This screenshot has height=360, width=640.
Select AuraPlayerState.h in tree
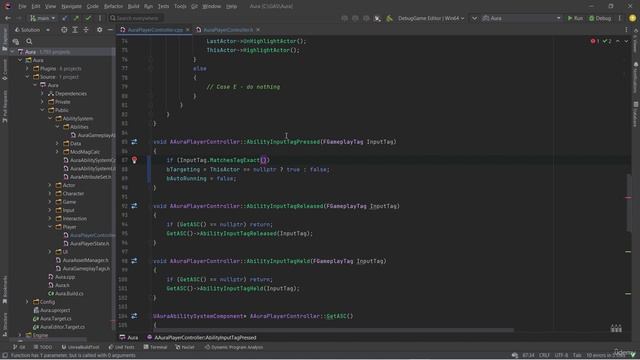89,243
